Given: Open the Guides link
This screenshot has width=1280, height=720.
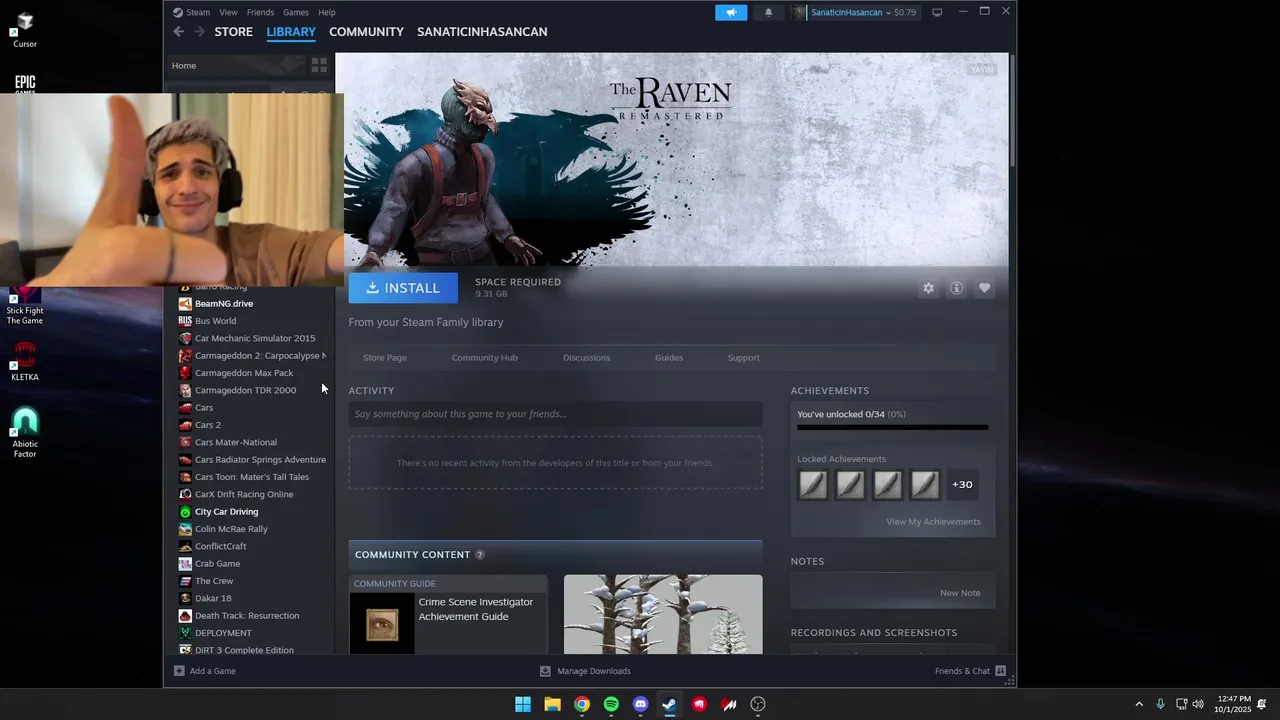Looking at the screenshot, I should (669, 357).
